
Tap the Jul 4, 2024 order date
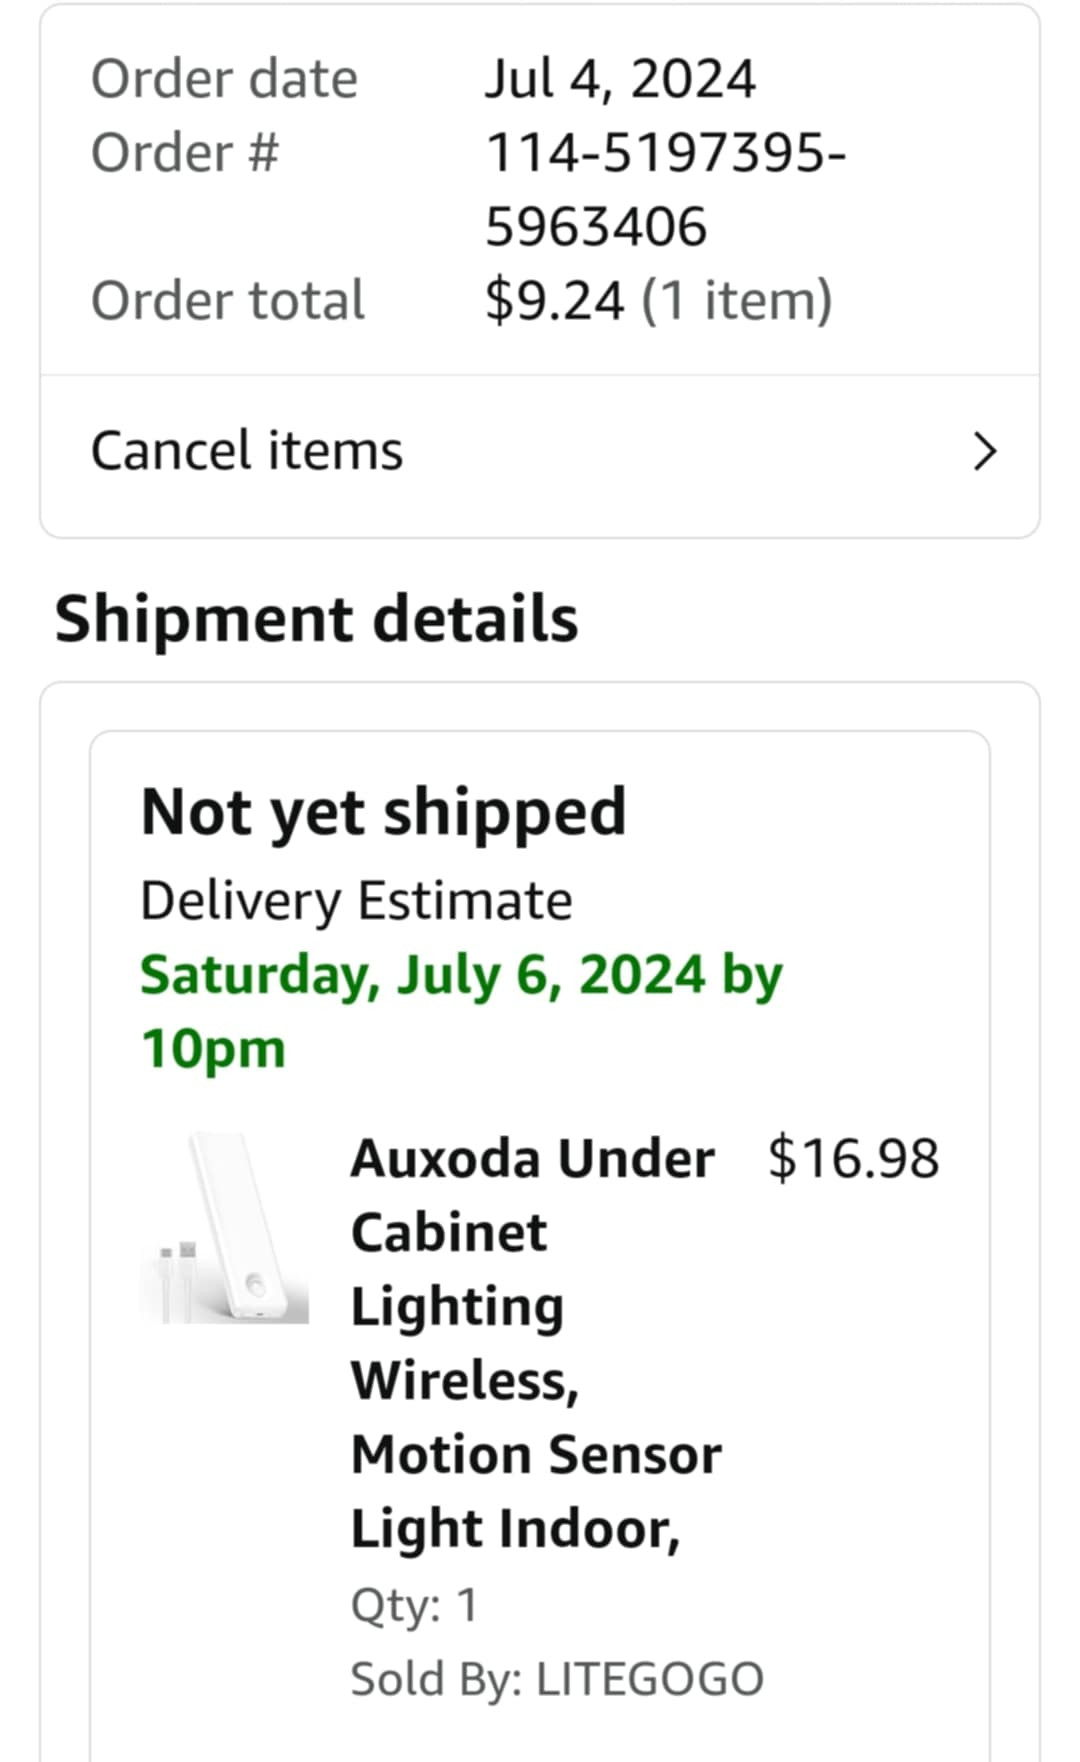(x=620, y=79)
